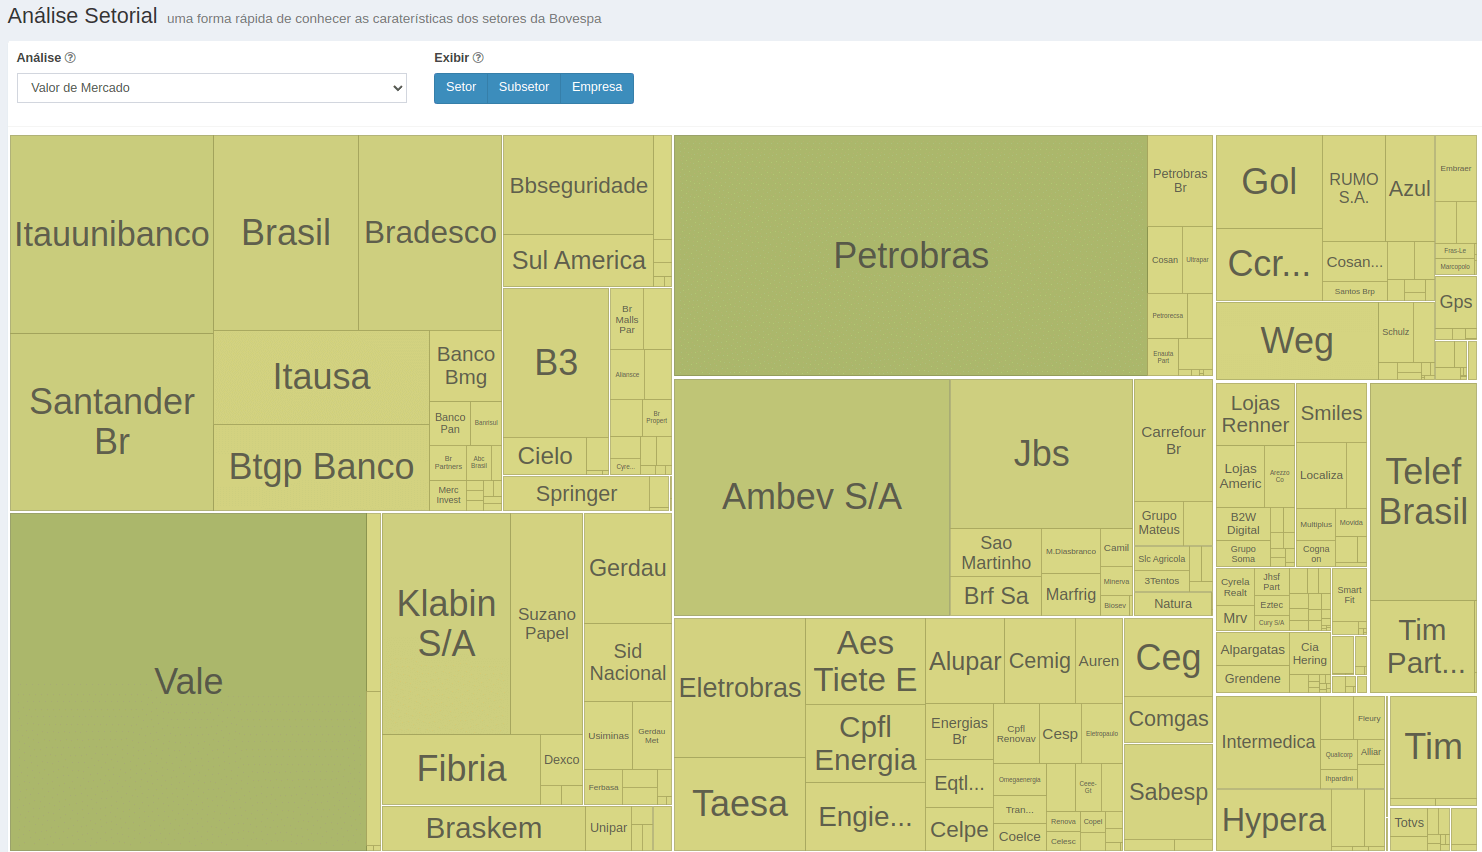Click the Vale tile
This screenshot has height=852, width=1482.
pyautogui.click(x=188, y=682)
